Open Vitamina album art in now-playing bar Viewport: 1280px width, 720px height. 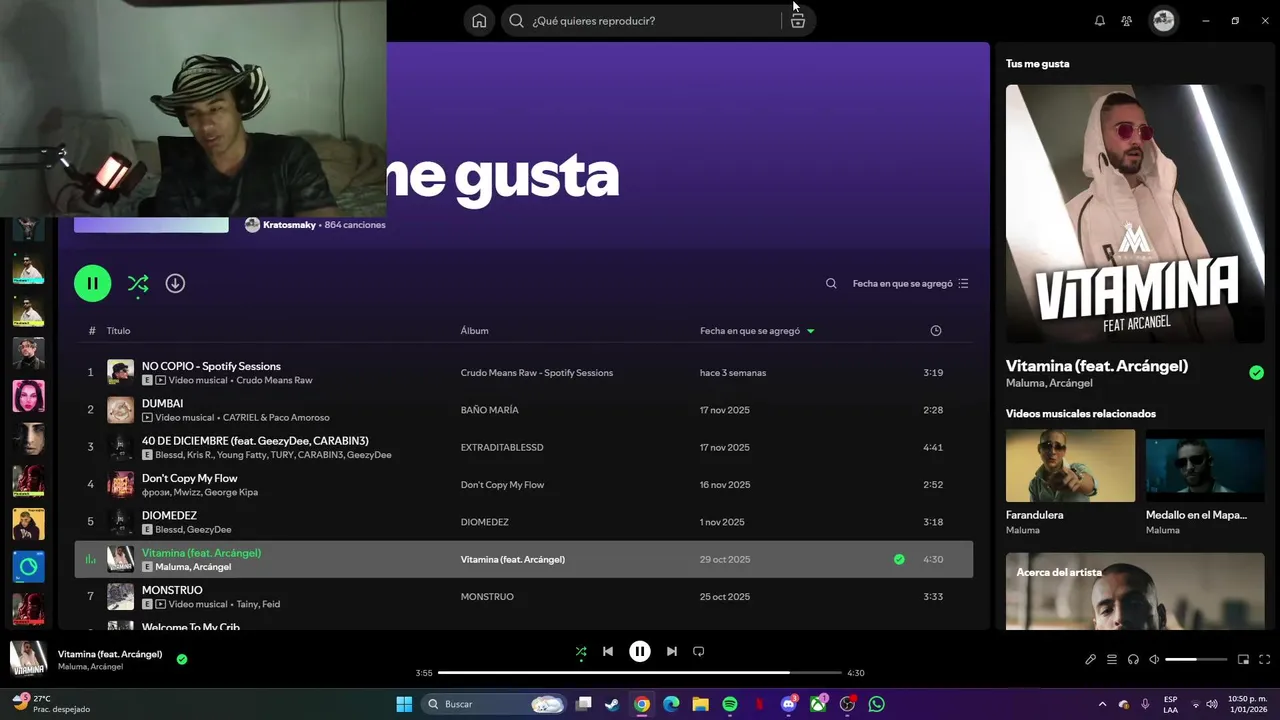tap(28, 659)
